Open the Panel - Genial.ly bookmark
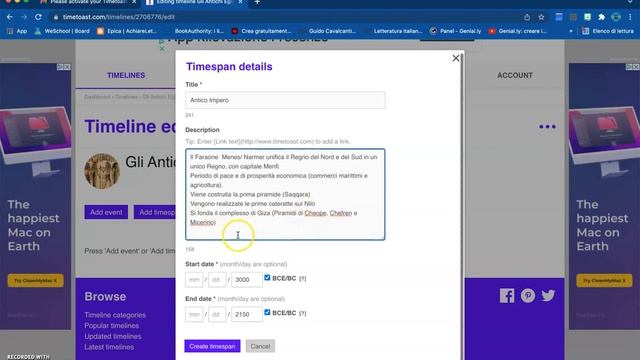Screen dimensions: 640x360 [456, 31]
